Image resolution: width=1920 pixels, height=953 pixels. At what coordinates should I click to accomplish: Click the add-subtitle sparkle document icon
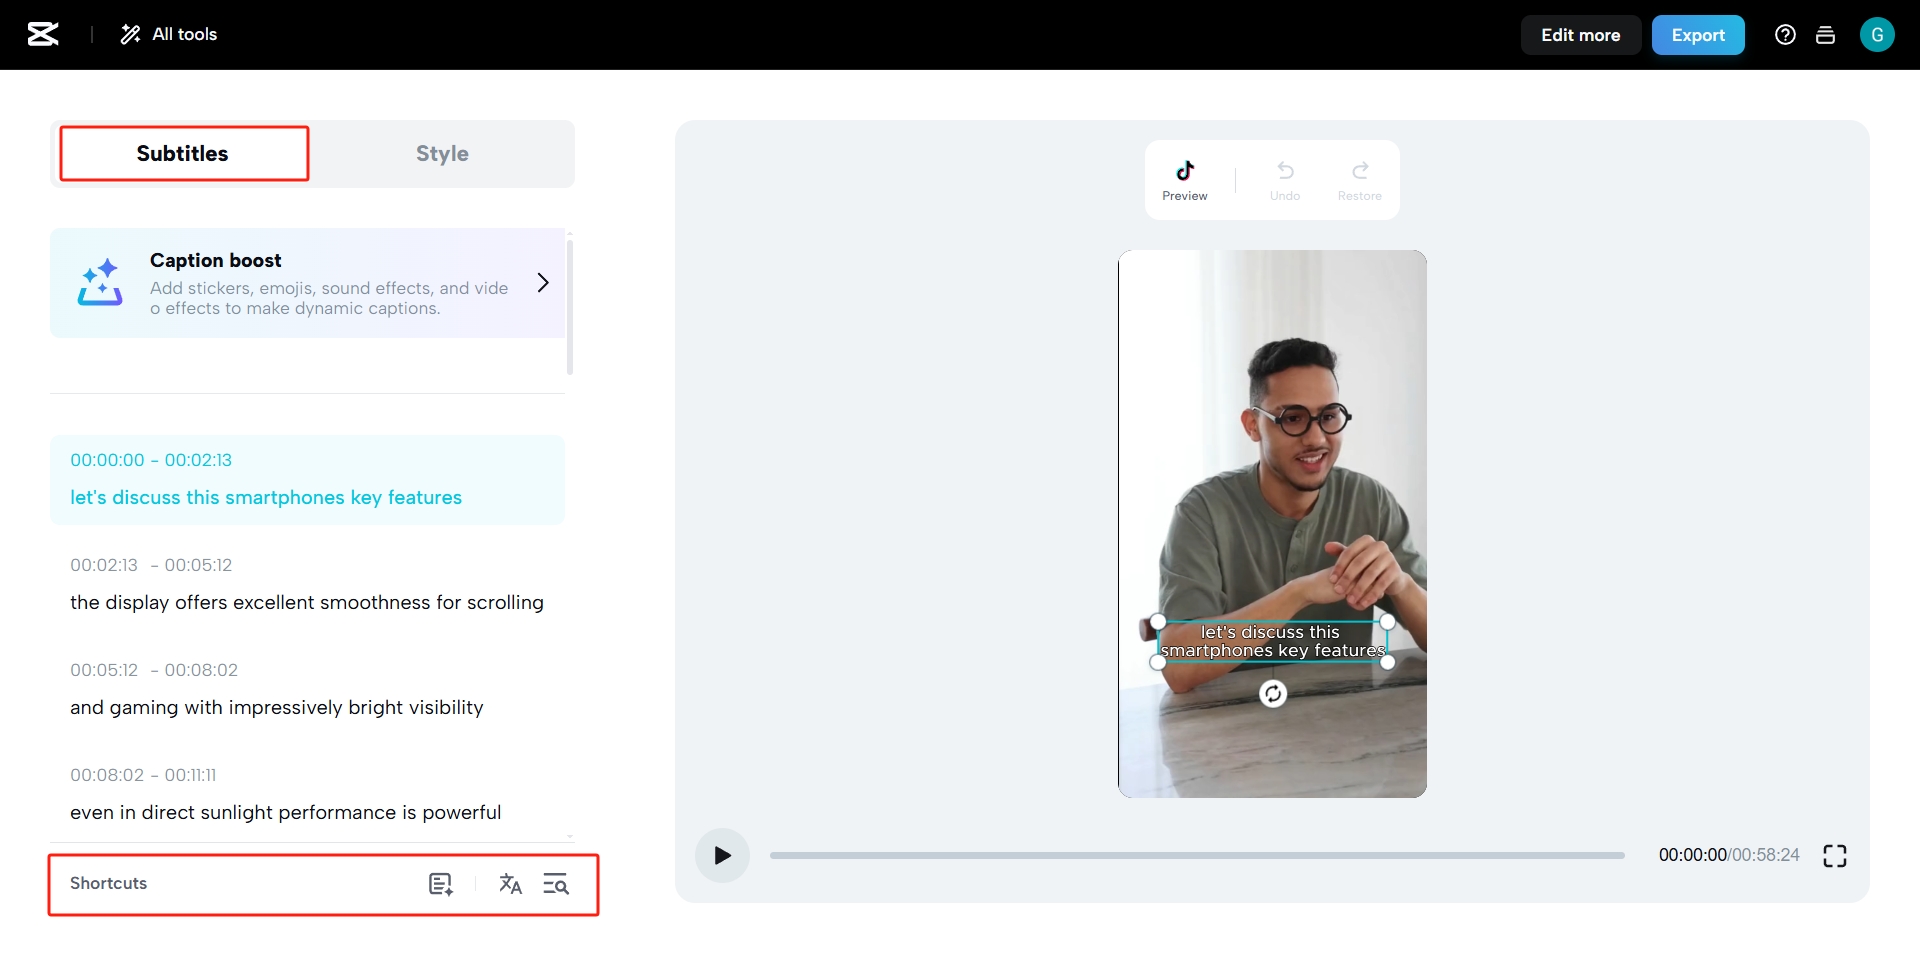pos(441,884)
